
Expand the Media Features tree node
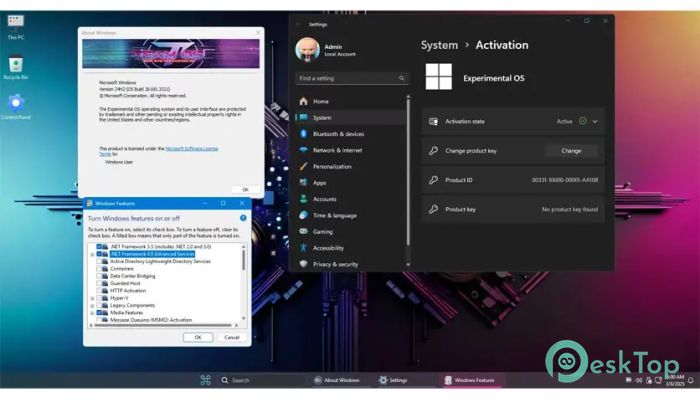[x=92, y=313]
